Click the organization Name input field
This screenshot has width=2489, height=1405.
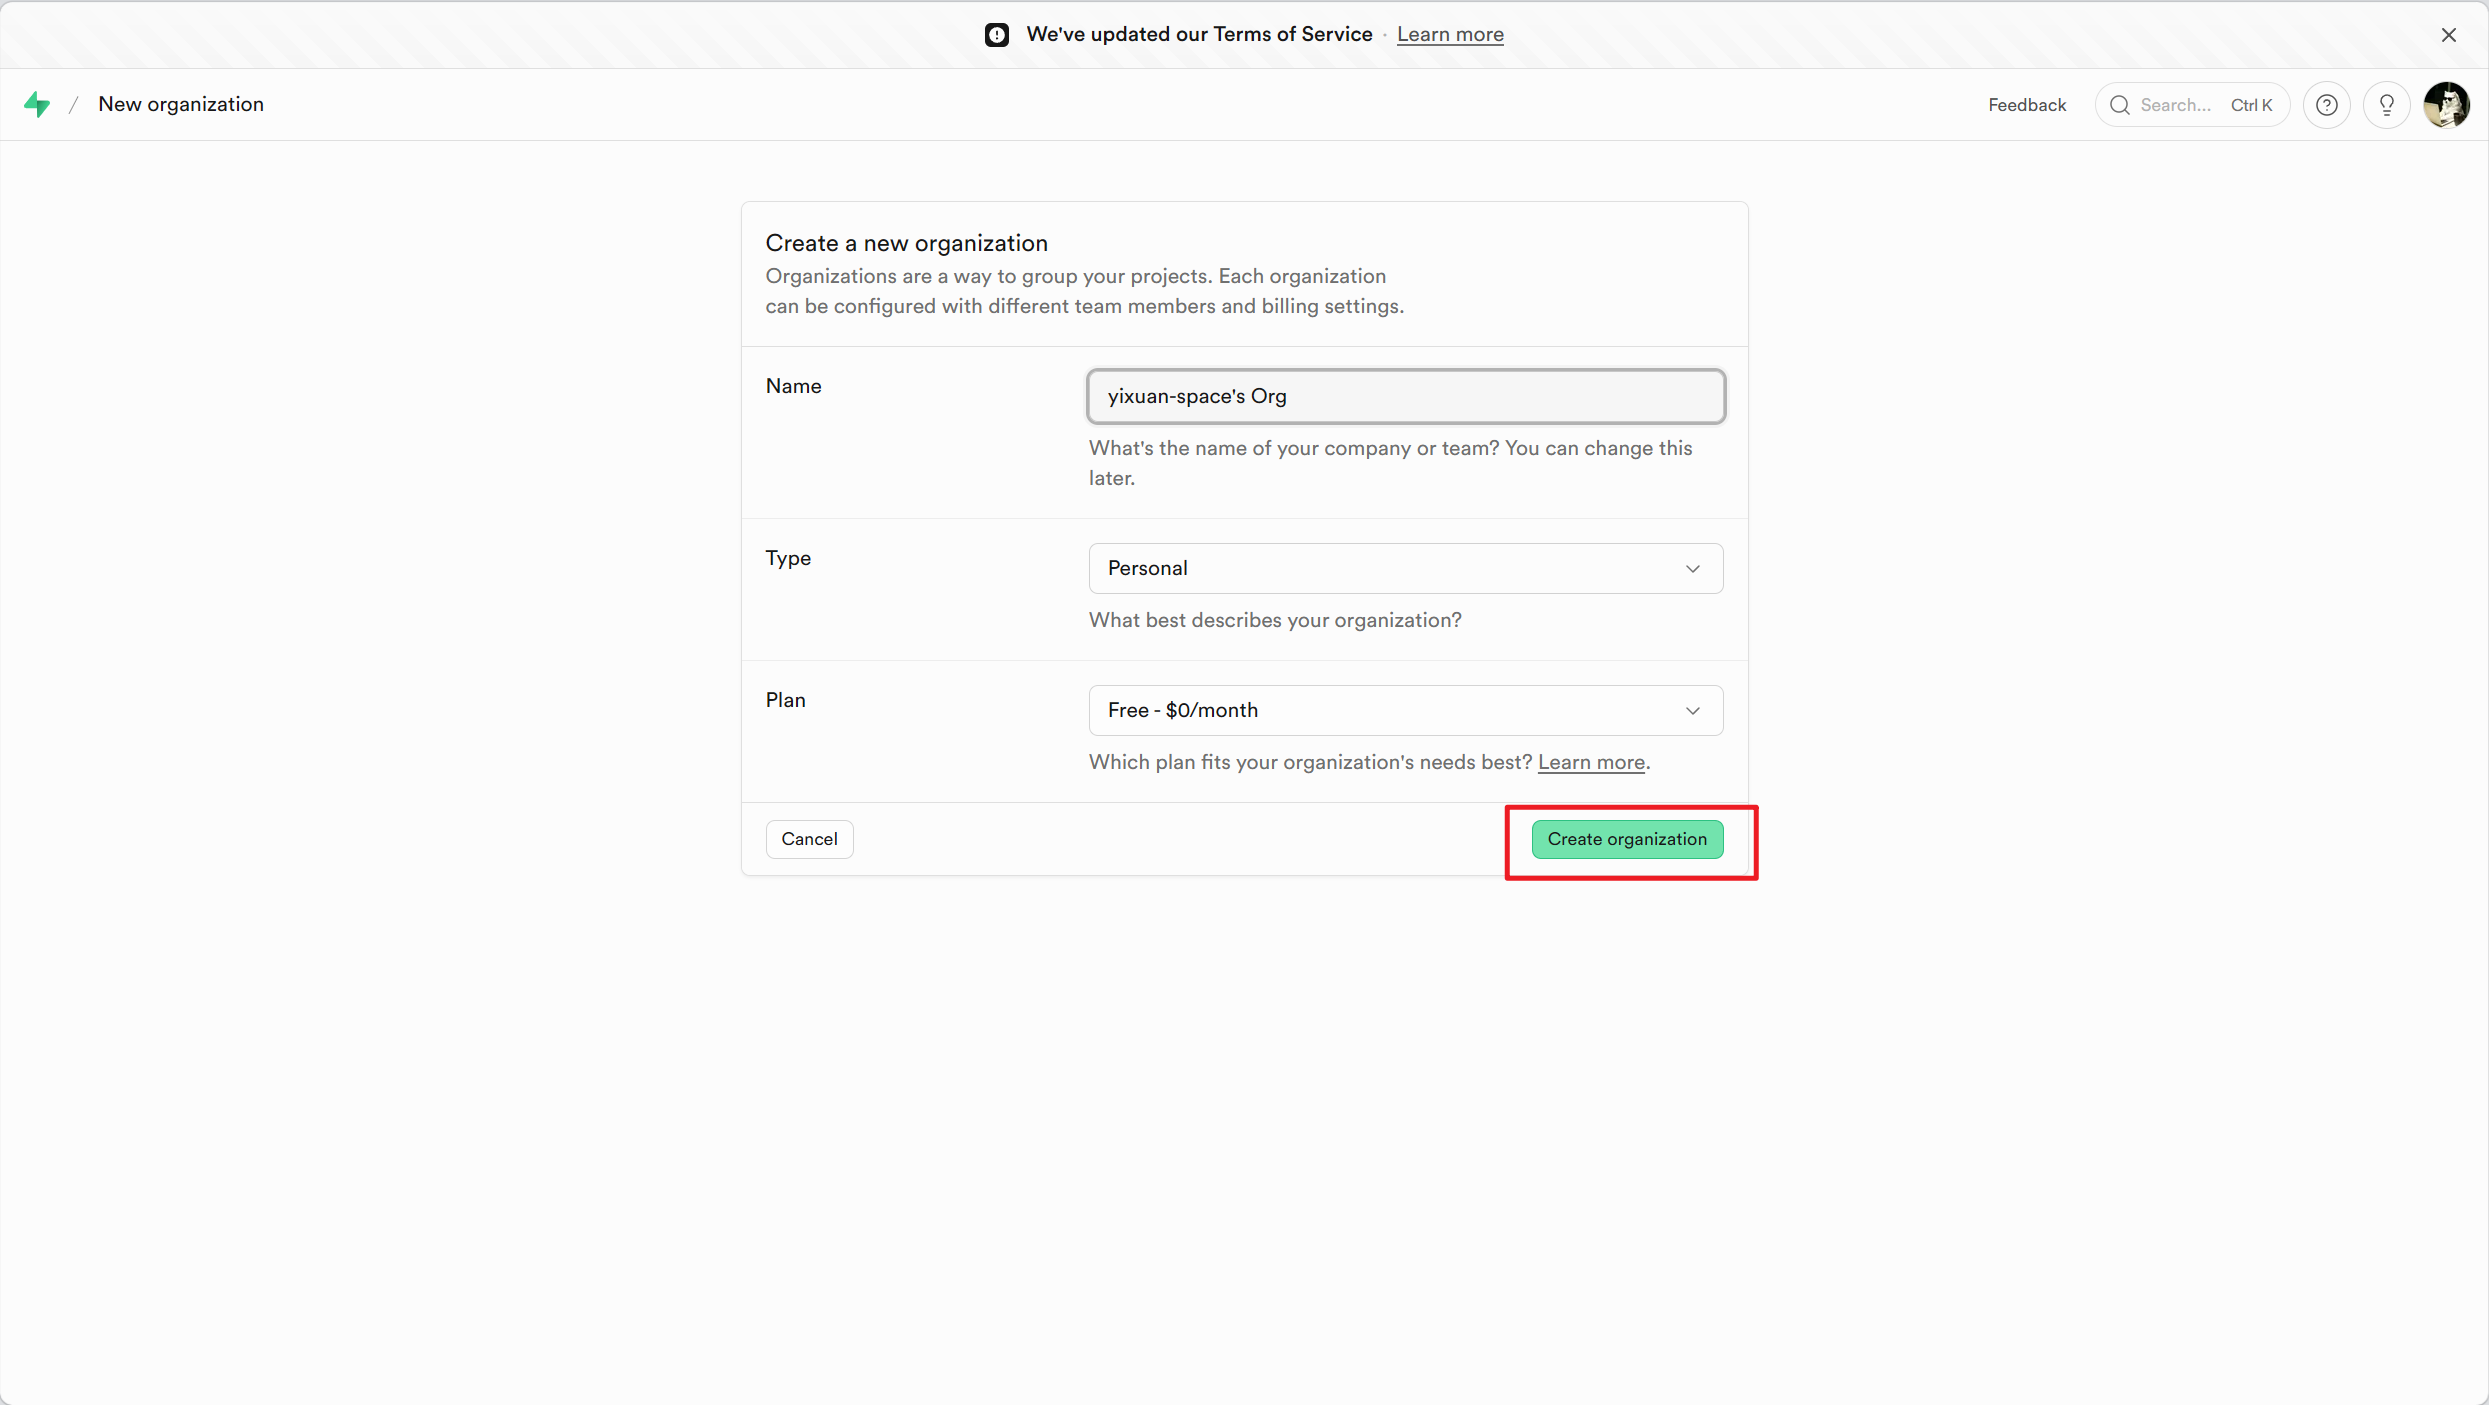coord(1406,396)
